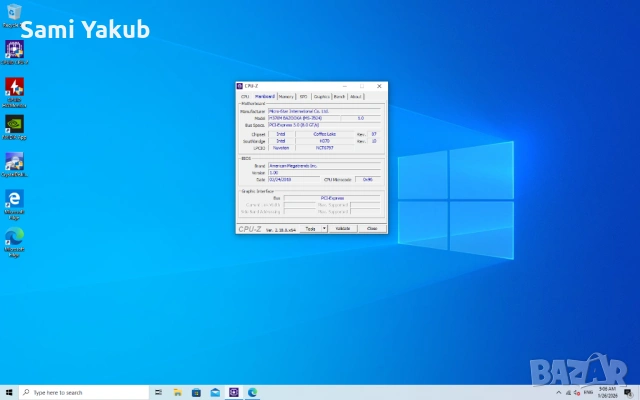Open the About tab
This screenshot has width=640, height=400.
[x=356, y=96]
